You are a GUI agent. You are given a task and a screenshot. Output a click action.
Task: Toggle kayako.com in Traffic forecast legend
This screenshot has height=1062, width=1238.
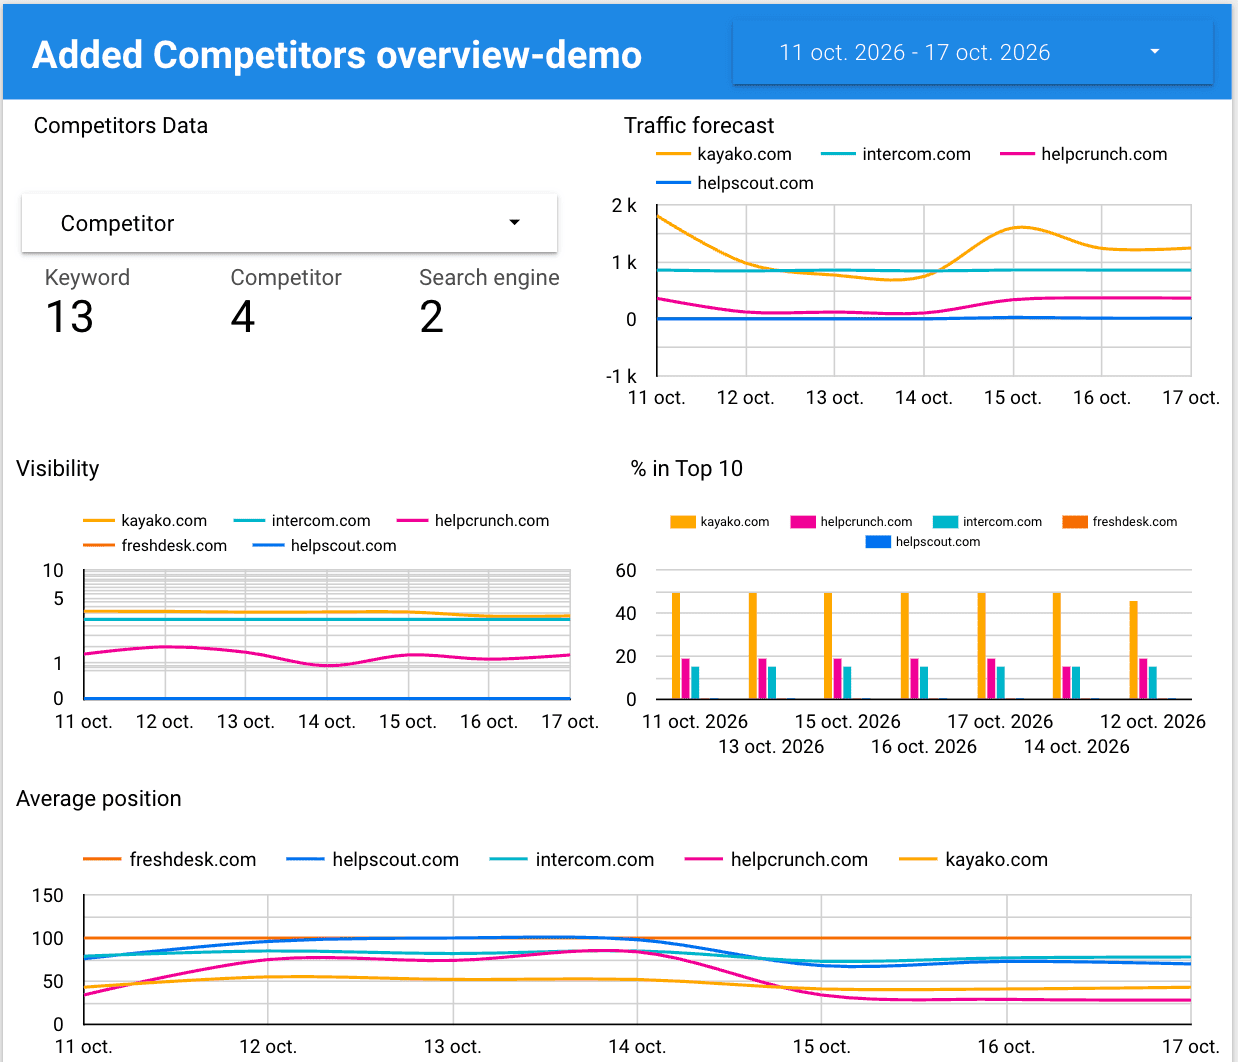[724, 154]
